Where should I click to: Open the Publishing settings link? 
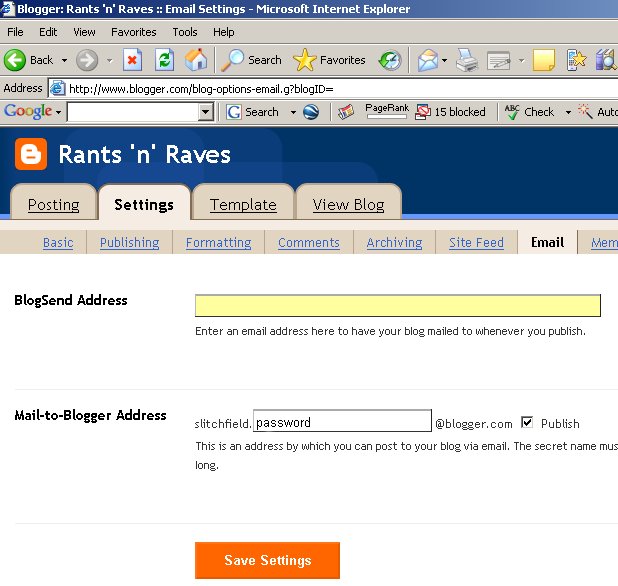tap(130, 242)
